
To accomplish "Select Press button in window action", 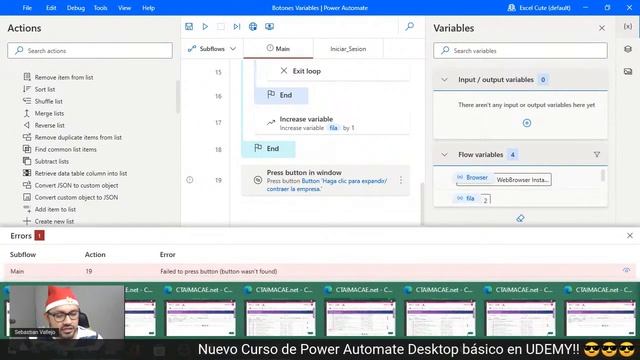I will pyautogui.click(x=325, y=180).
